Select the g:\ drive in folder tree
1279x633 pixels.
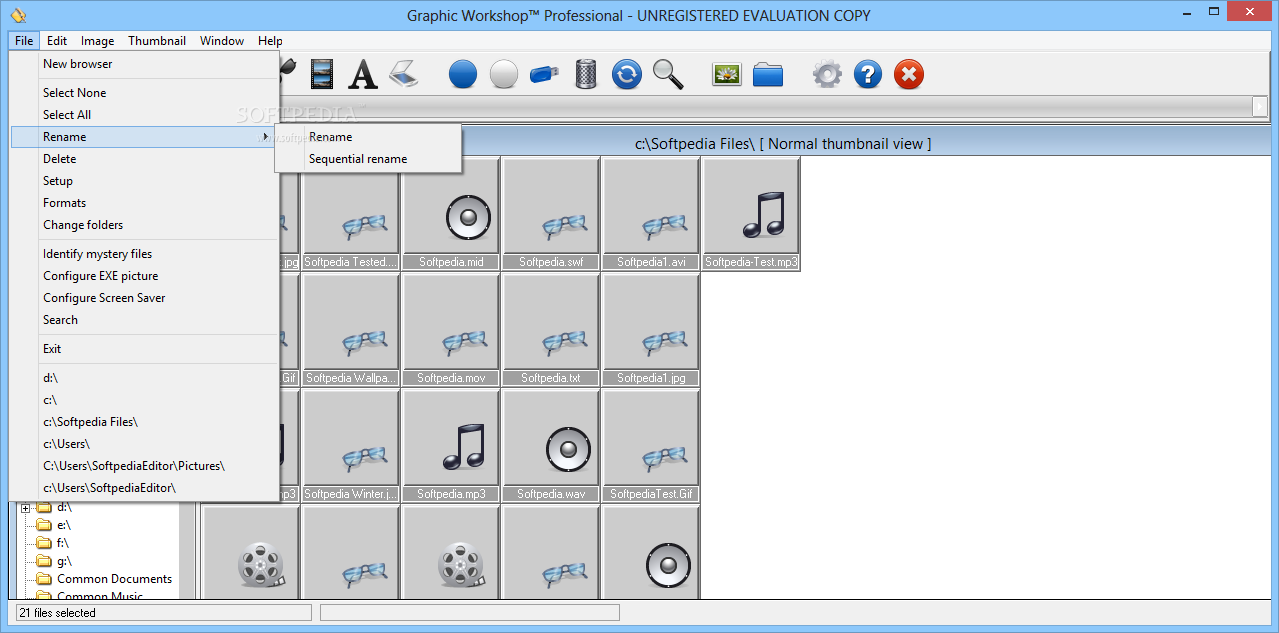(x=64, y=561)
